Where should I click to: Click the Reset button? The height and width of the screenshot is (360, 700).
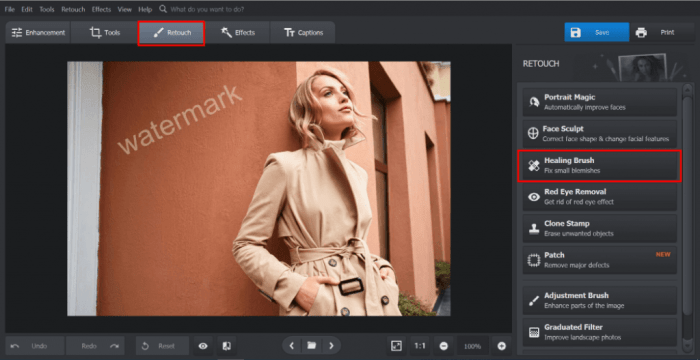point(162,346)
